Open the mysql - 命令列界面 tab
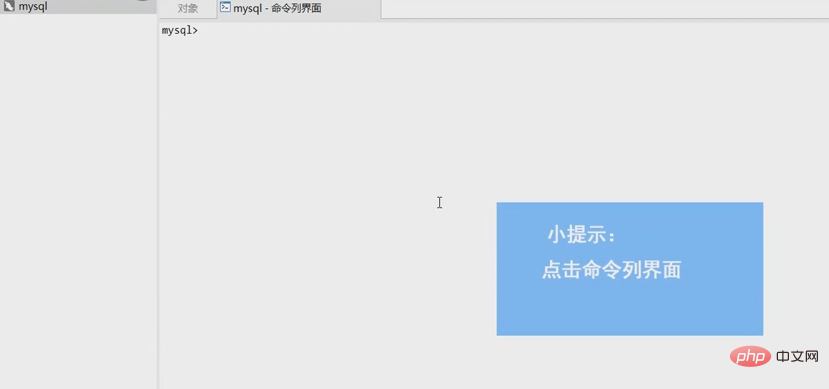Viewport: 829px width, 389px height. click(x=299, y=8)
